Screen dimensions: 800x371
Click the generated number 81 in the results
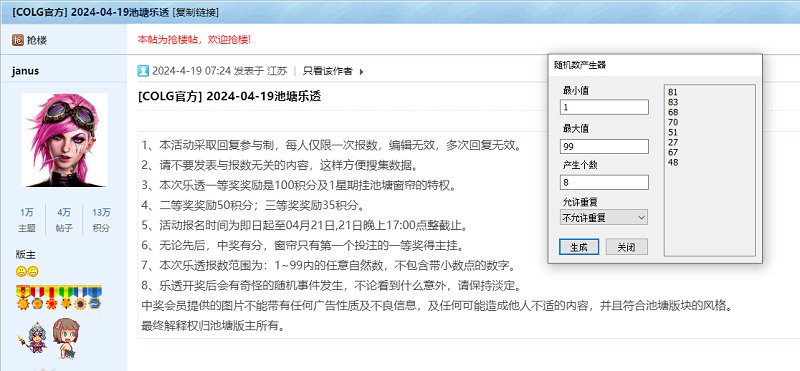pos(672,92)
